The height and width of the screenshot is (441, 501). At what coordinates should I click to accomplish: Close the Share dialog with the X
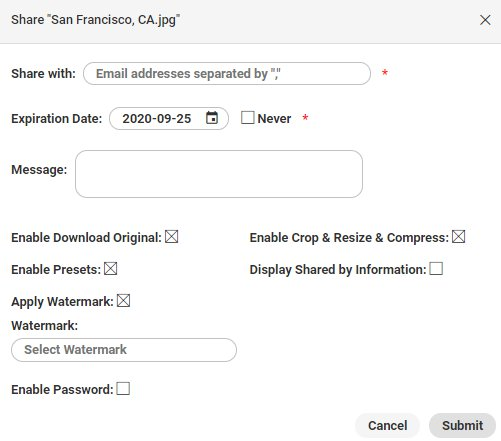point(485,20)
